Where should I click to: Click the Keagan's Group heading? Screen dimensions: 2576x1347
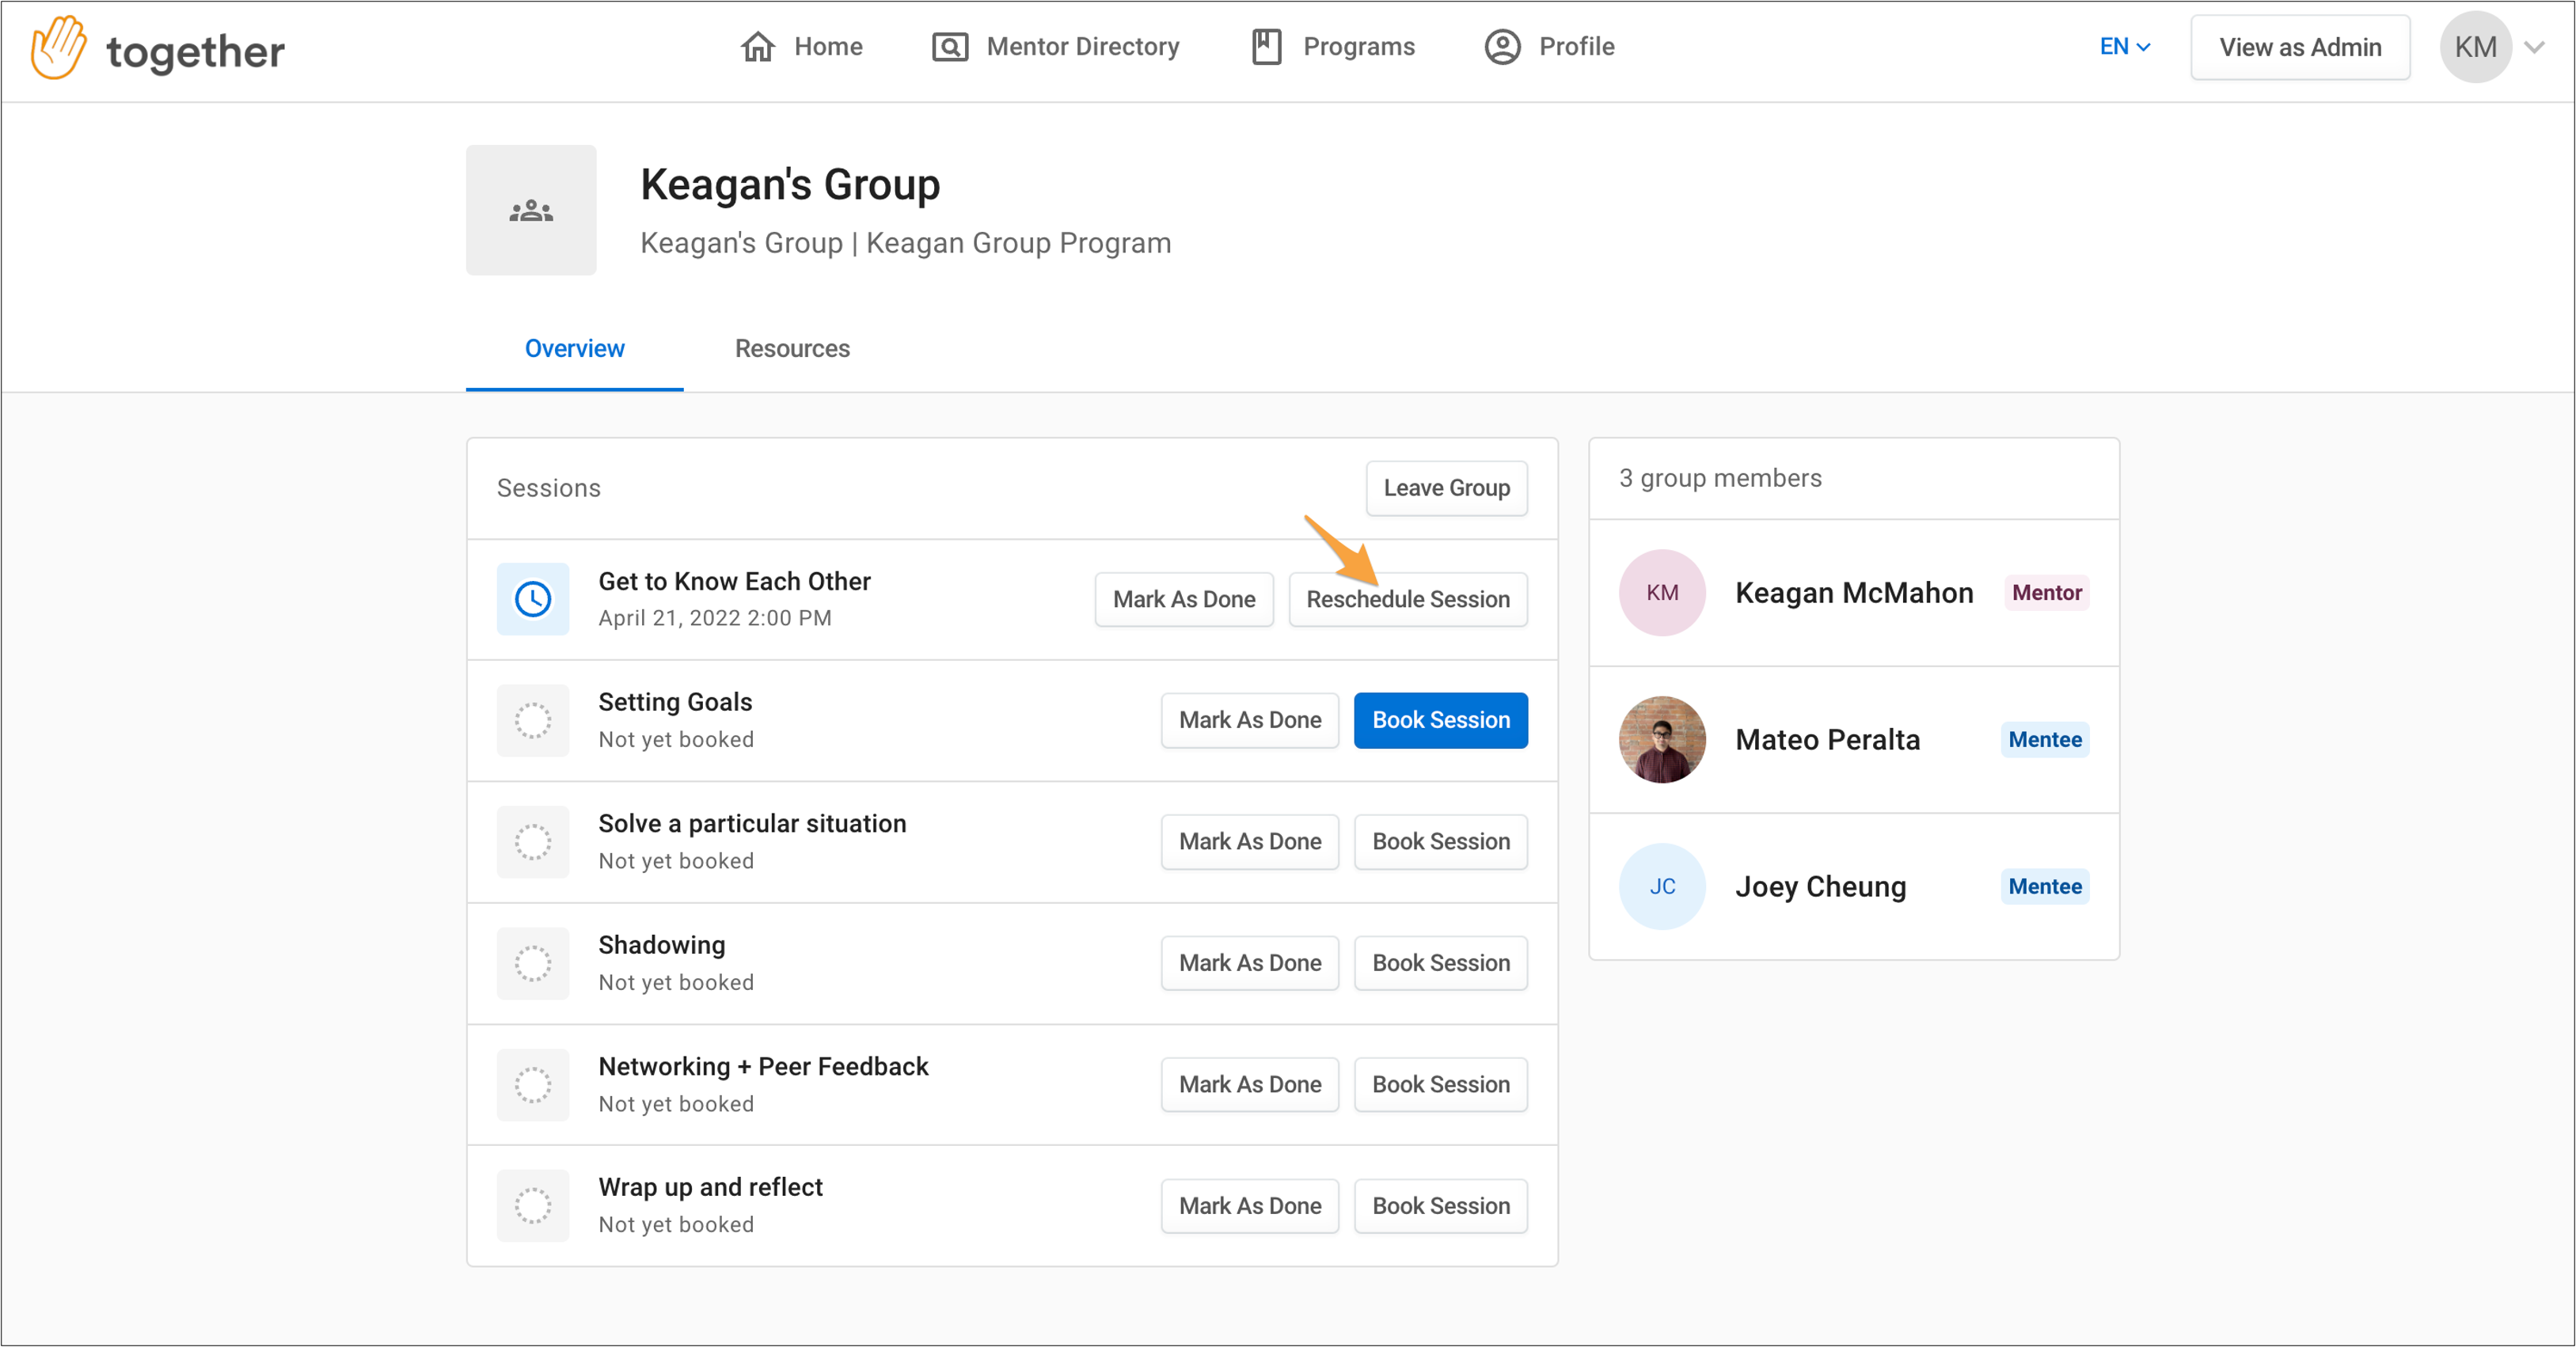click(x=790, y=185)
